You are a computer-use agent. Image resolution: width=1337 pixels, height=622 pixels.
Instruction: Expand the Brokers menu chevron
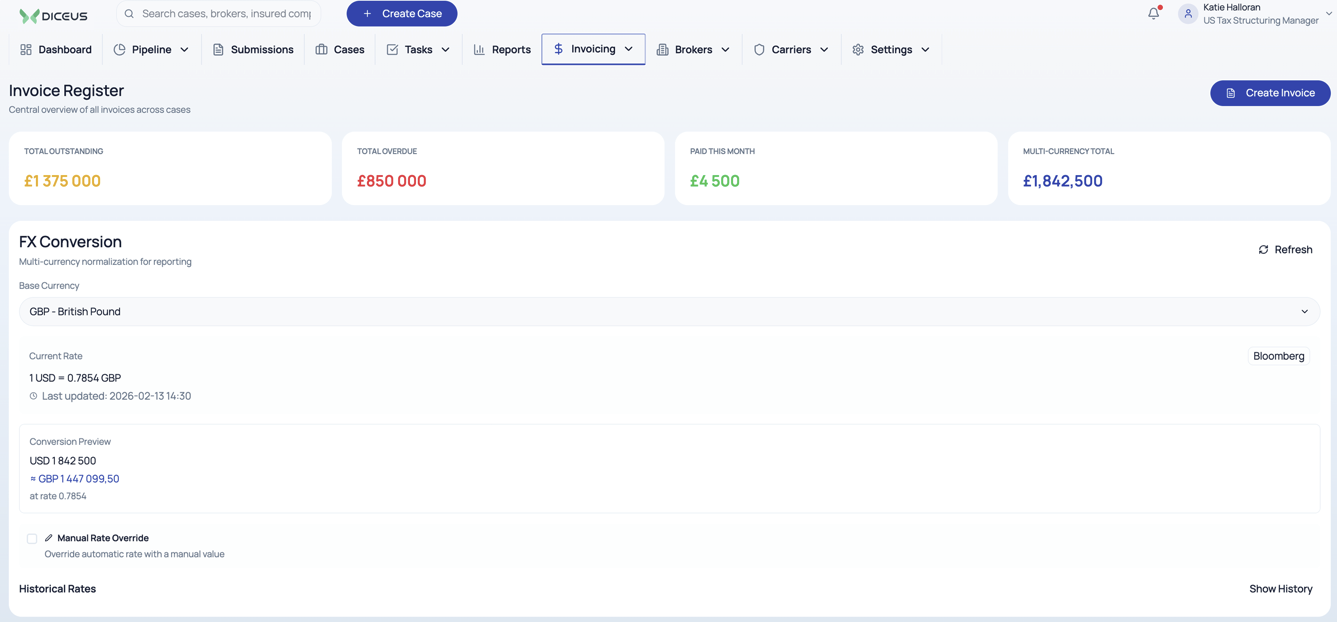[x=725, y=49]
